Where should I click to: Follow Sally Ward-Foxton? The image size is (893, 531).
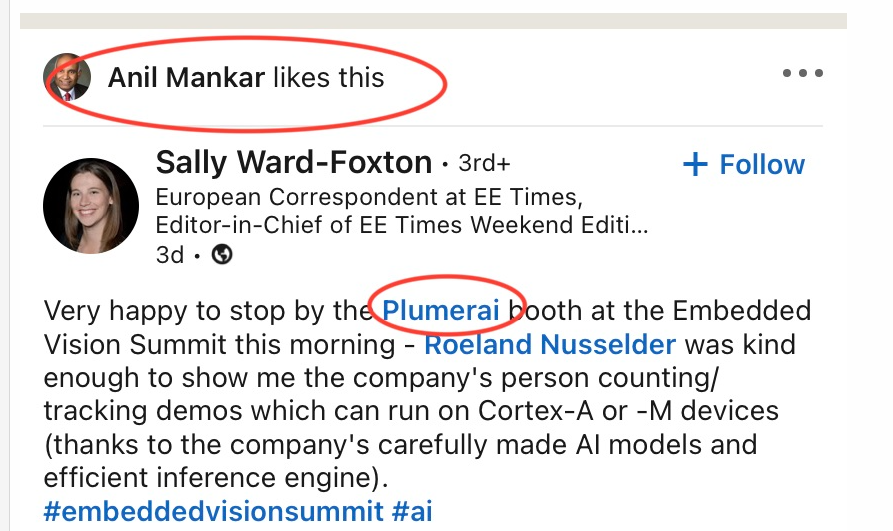pos(762,165)
